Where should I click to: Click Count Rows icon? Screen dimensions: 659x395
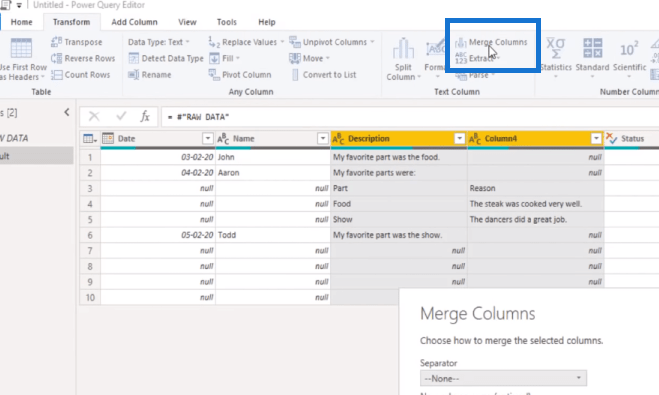coord(57,75)
